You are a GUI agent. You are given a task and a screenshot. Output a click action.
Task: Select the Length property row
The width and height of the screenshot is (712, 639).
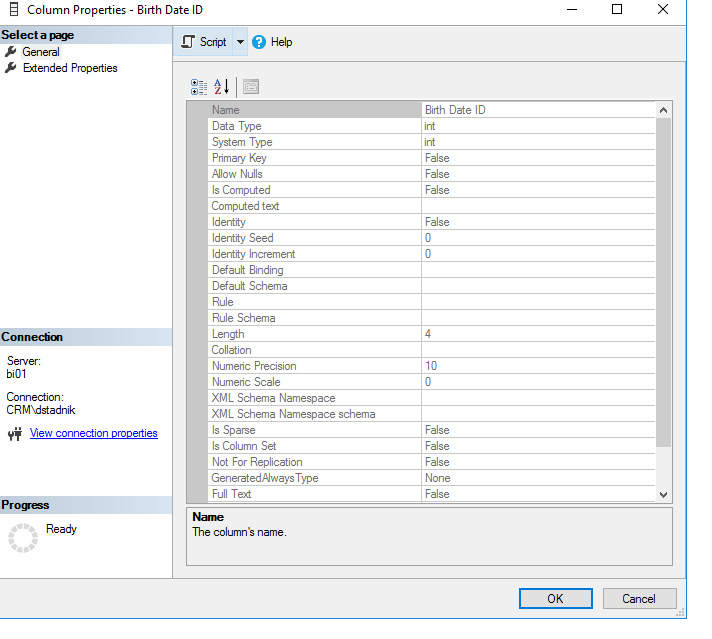pos(431,334)
